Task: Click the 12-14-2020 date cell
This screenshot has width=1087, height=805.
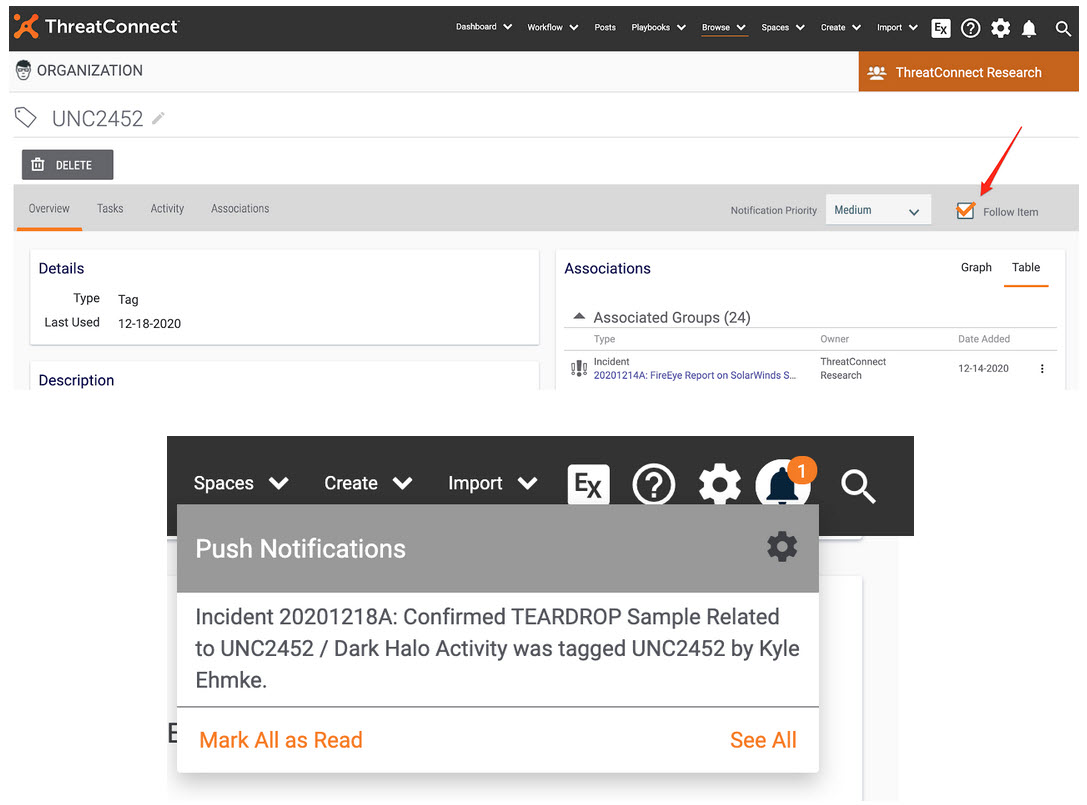Action: click(x=983, y=368)
